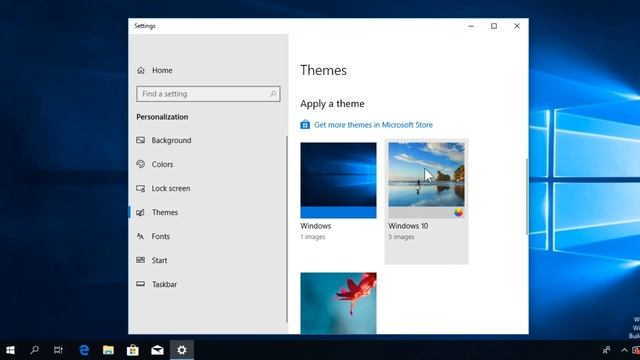The image size is (640, 360).
Task: Click the Settings gear on taskbar
Action: [182, 350]
